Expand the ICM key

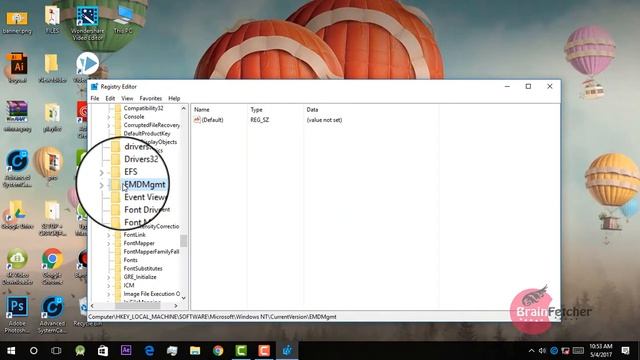[x=109, y=286]
